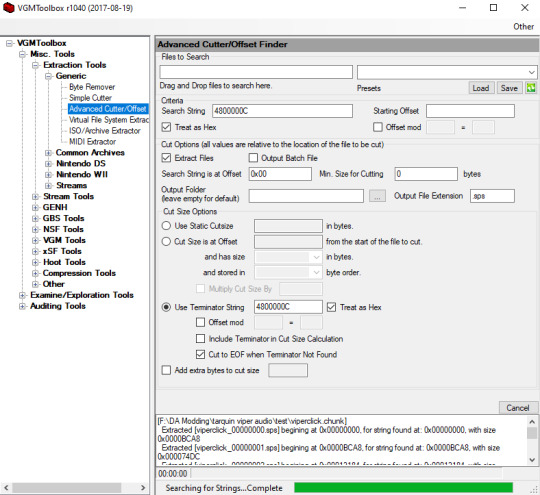Image resolution: width=540 pixels, height=495 pixels.
Task: Click the green refresh presets icon
Action: (x=531, y=88)
